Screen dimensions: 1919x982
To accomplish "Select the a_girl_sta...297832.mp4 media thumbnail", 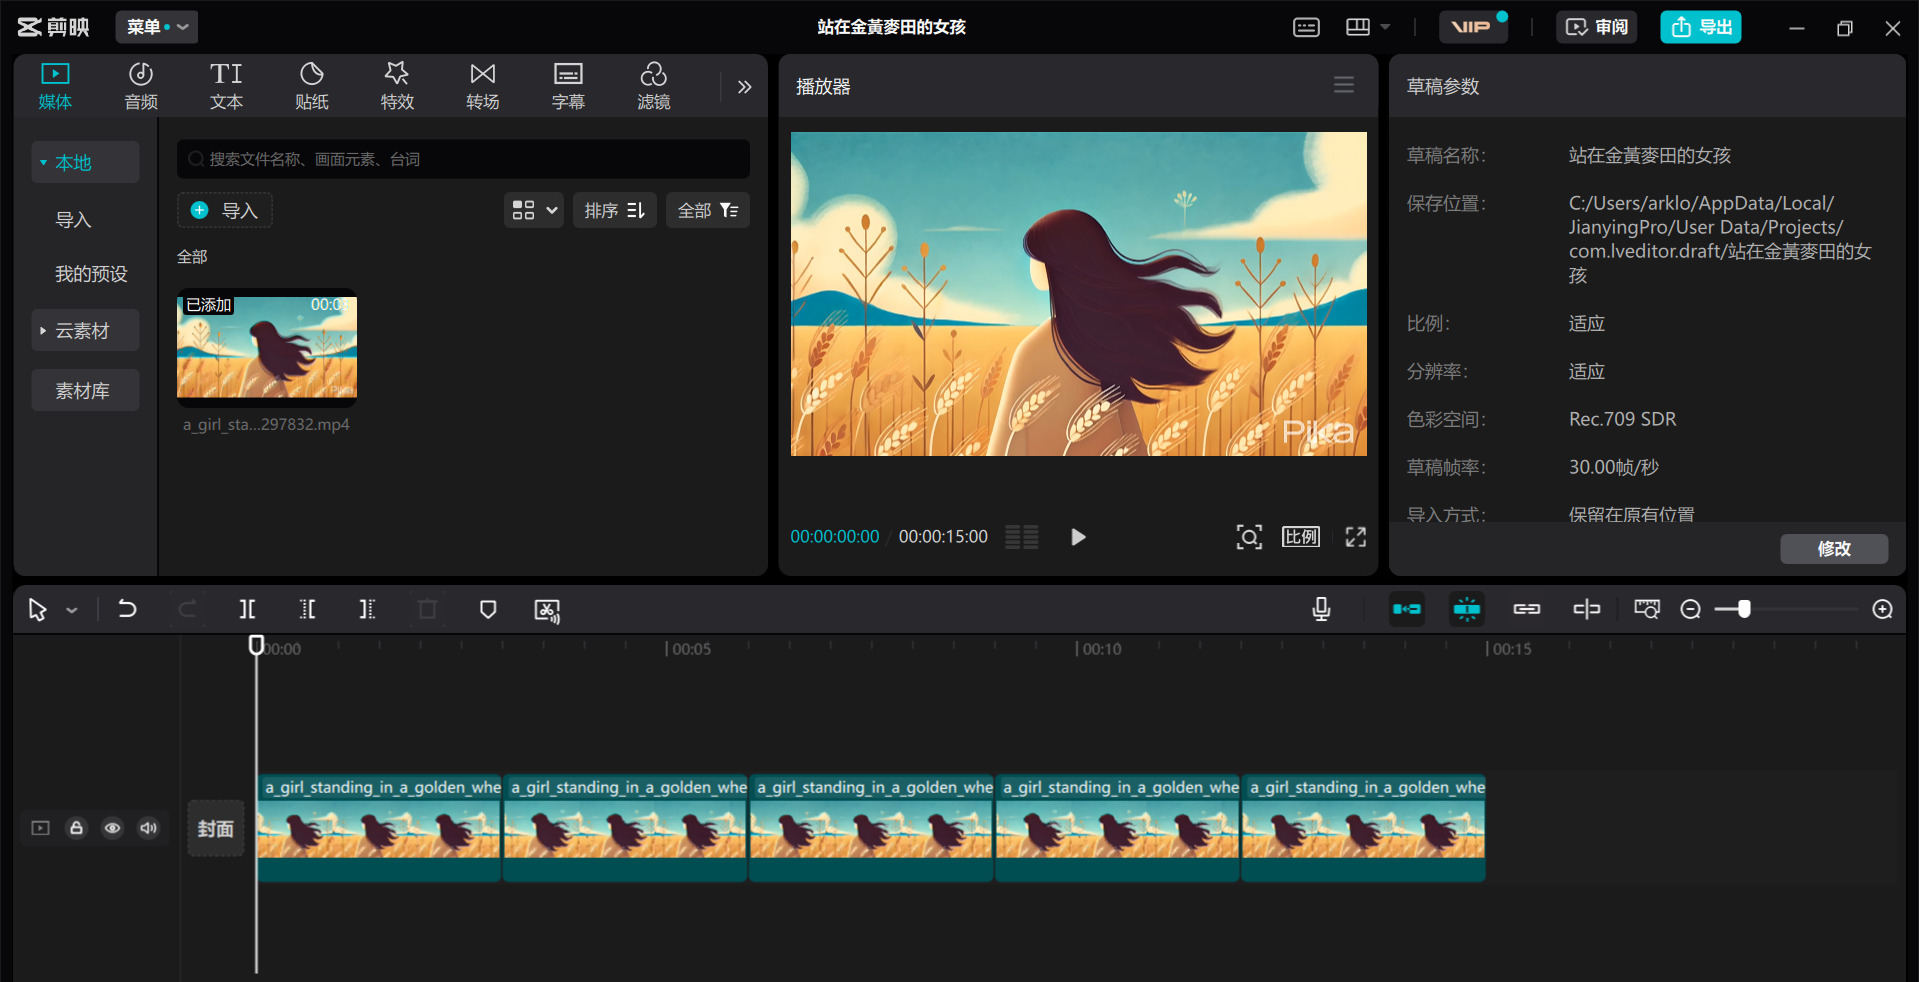I will pyautogui.click(x=267, y=347).
